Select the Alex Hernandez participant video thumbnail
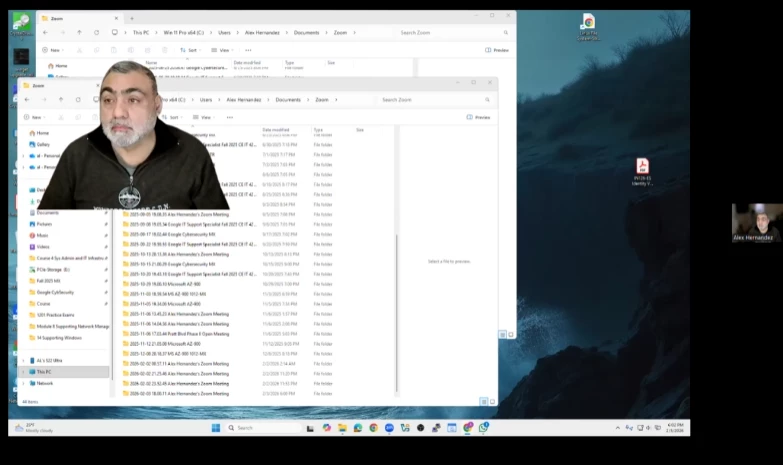This screenshot has height=465, width=783. tap(757, 223)
